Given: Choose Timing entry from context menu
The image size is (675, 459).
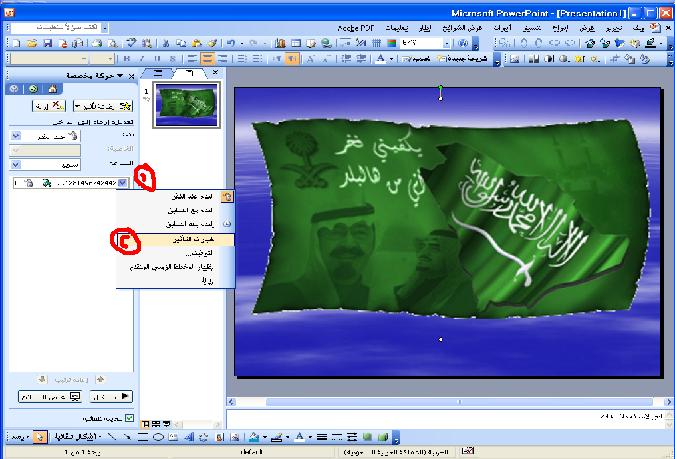Looking at the screenshot, I should point(176,253).
